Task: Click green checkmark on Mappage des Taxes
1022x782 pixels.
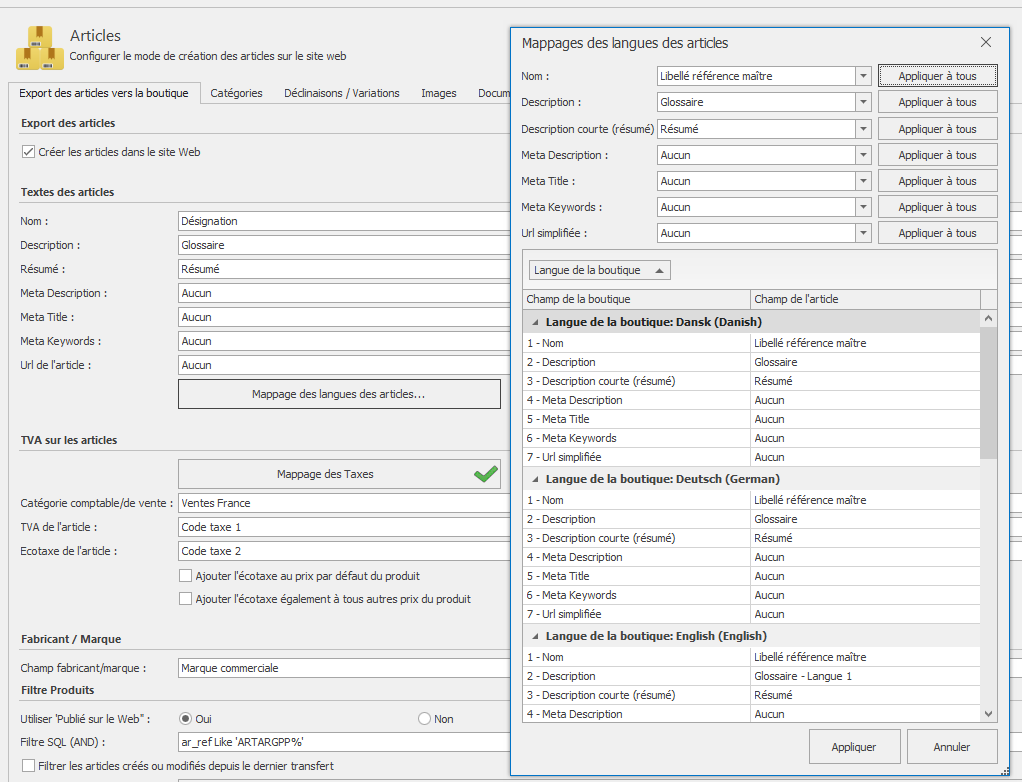Action: click(x=486, y=474)
